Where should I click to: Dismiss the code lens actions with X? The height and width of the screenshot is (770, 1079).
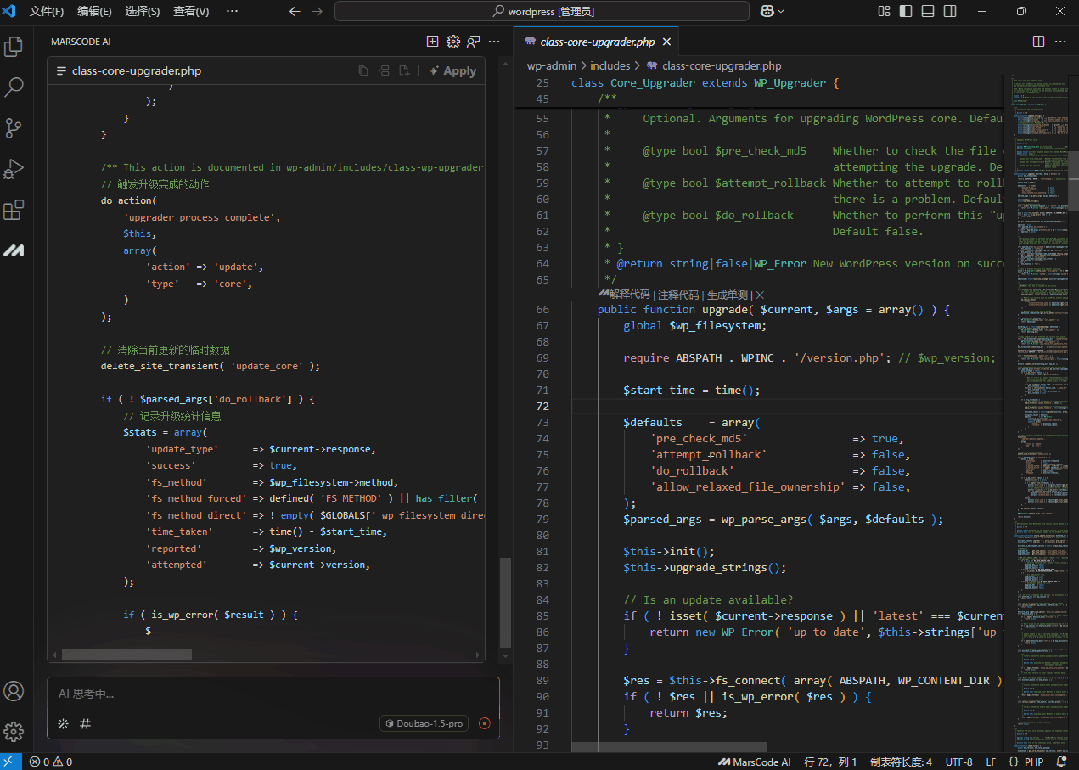760,295
